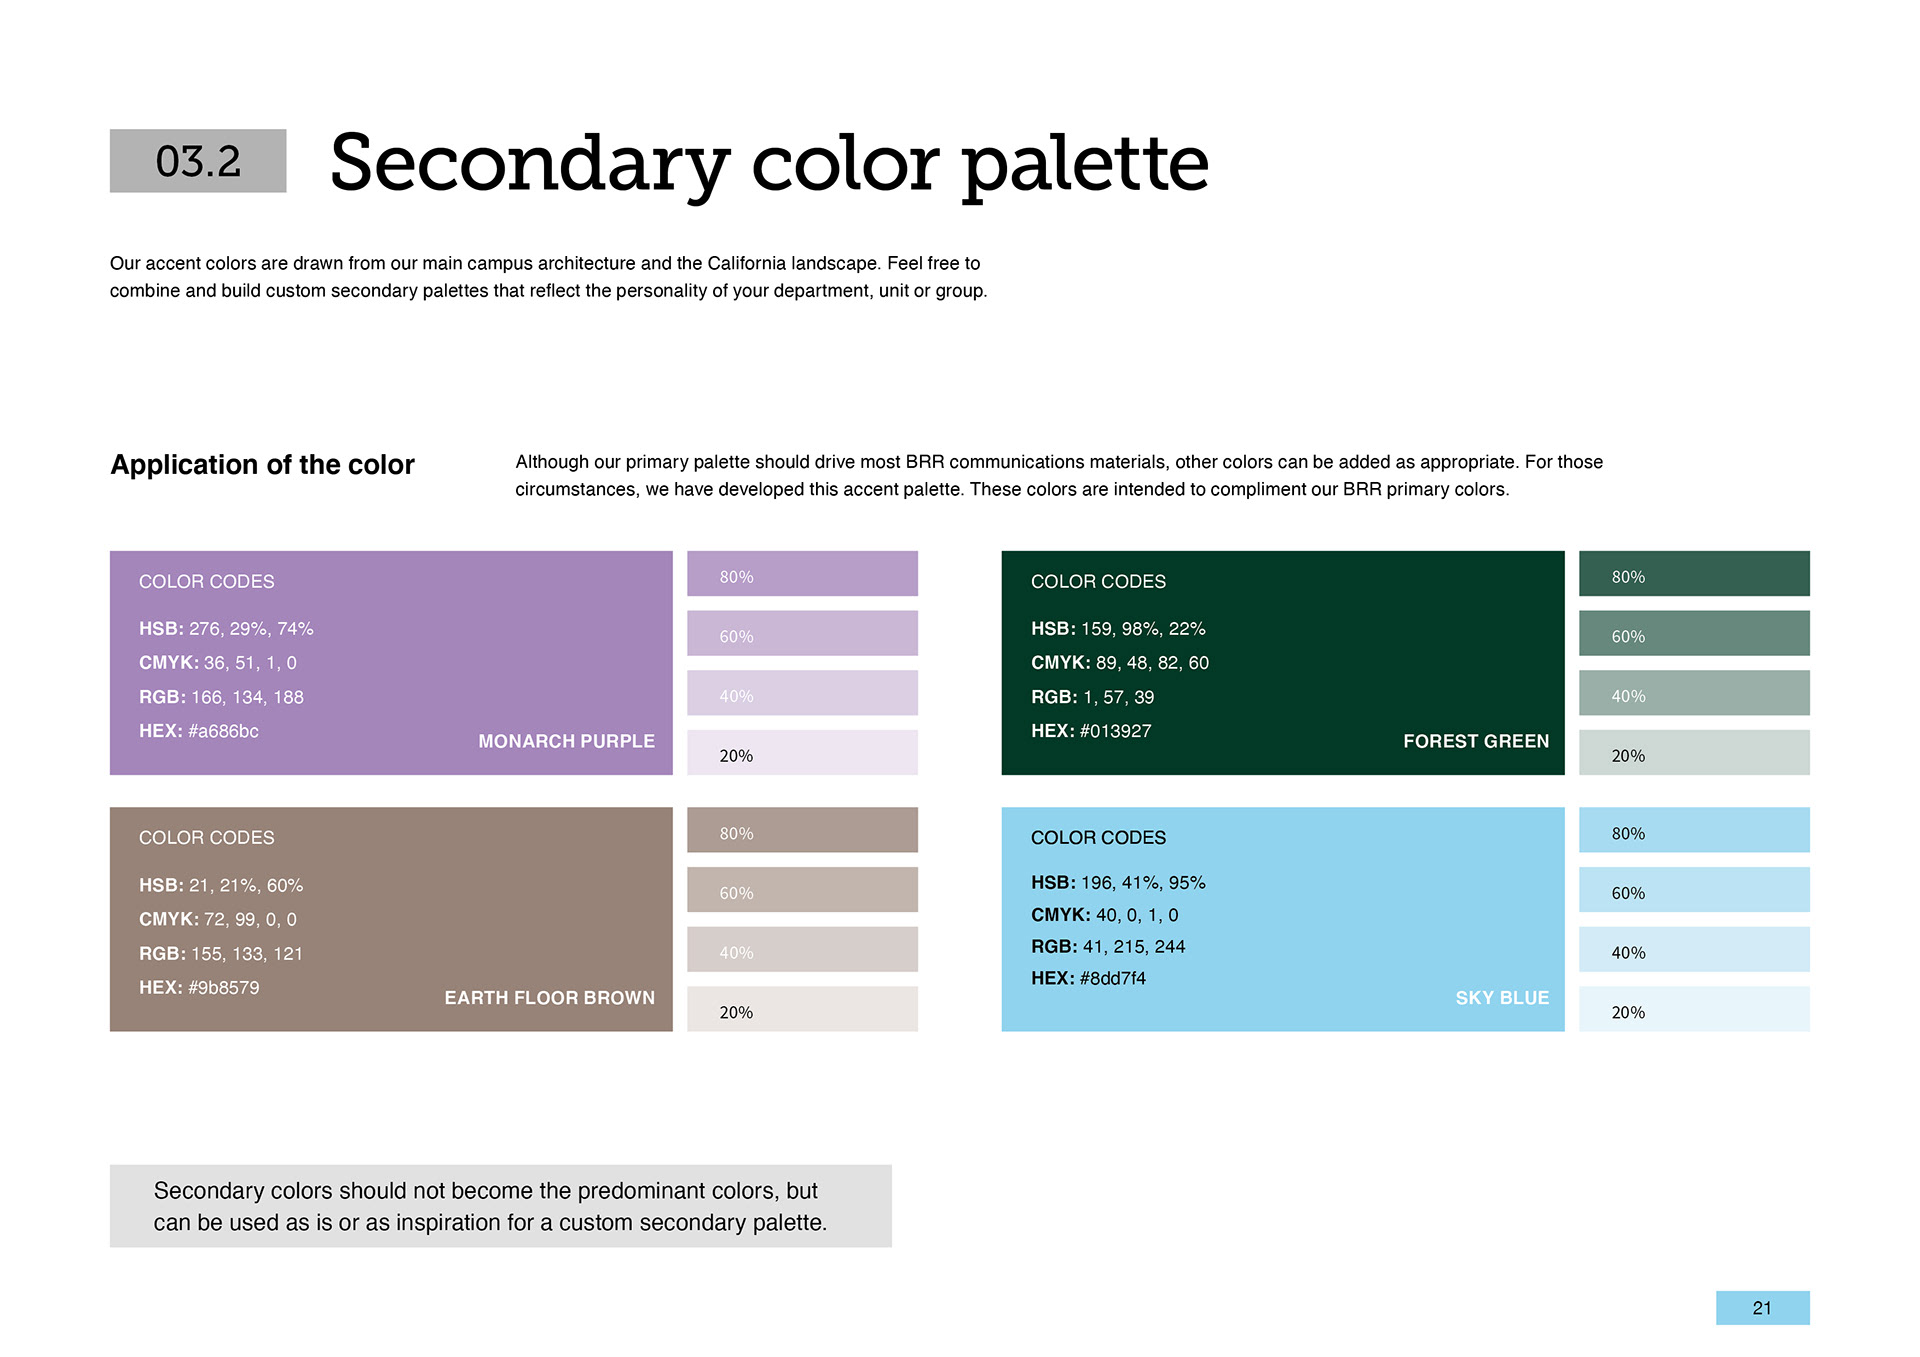Image resolution: width=1920 pixels, height=1357 pixels.
Task: Choose the 20% Forest Green tint swatch
Action: 1694,752
